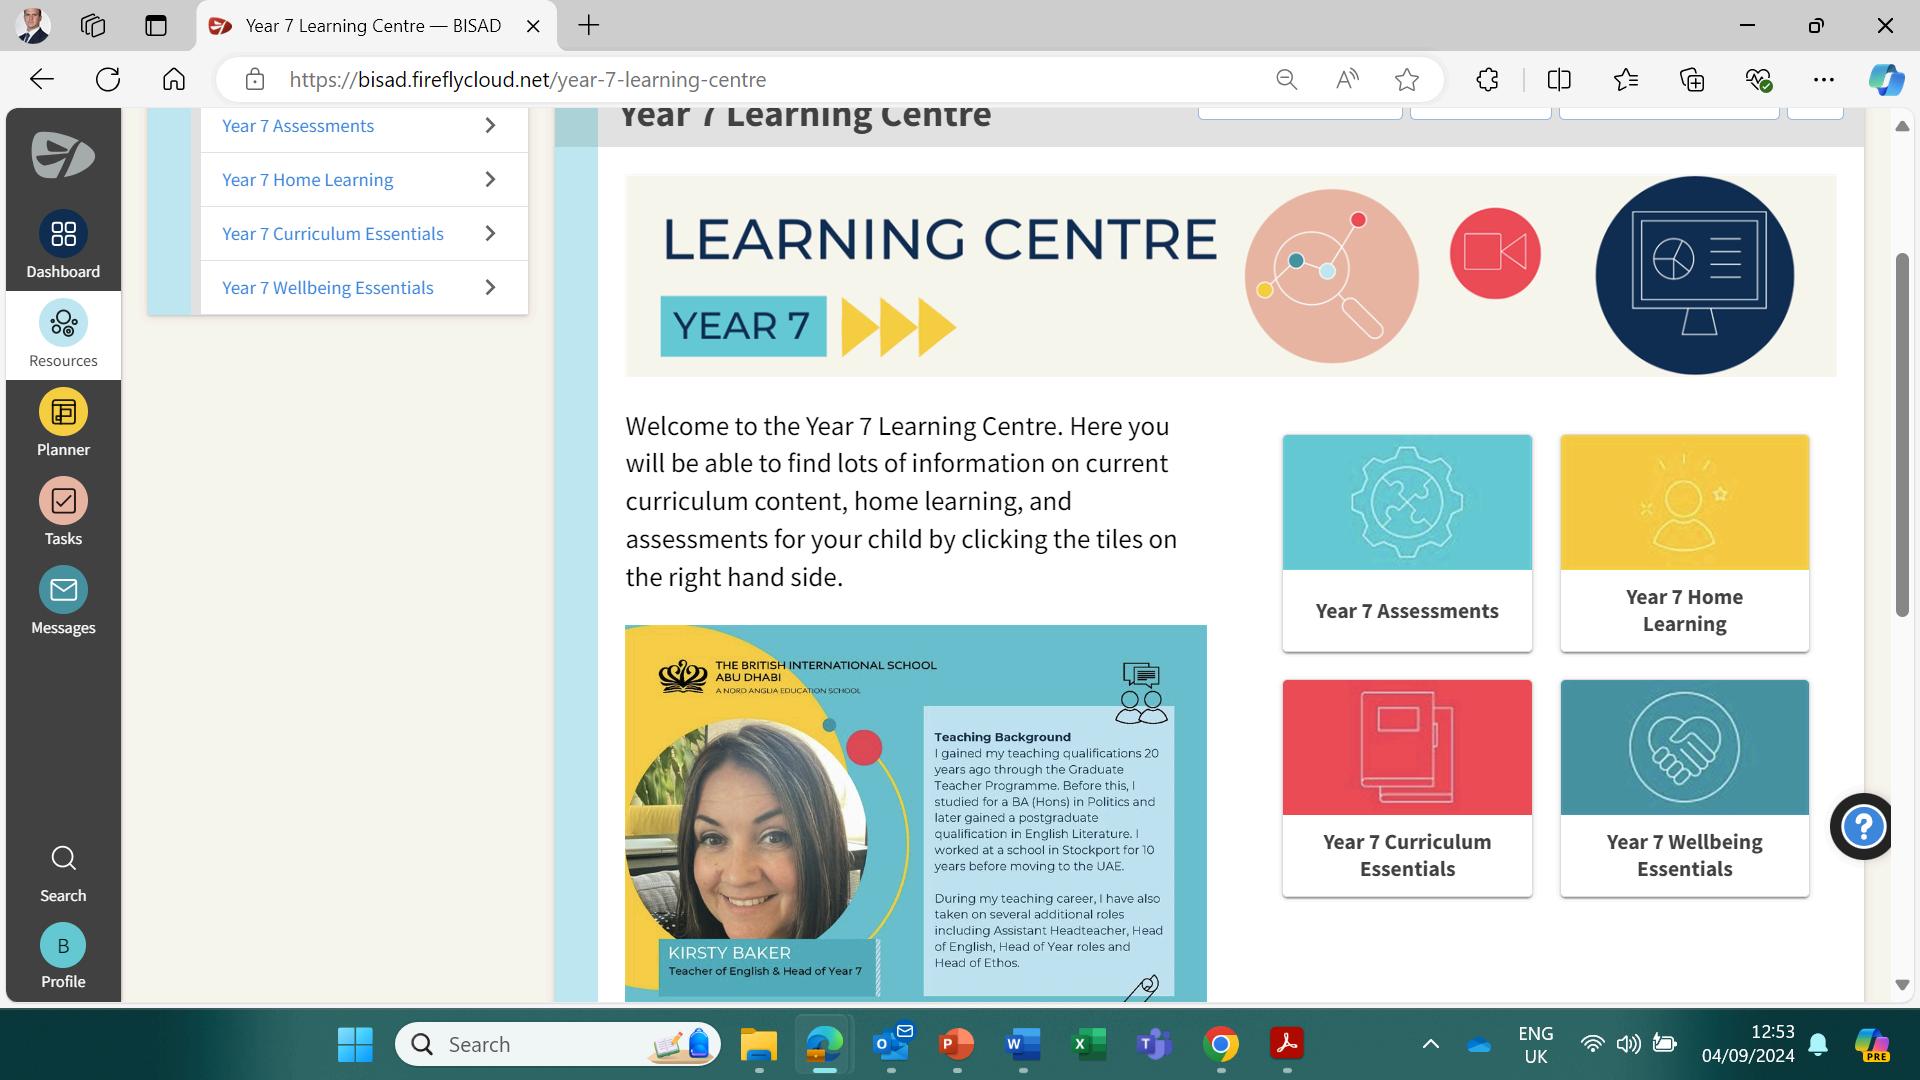1920x1080 pixels.
Task: Open Microsoft Teams from the taskbar
Action: pos(1154,1045)
